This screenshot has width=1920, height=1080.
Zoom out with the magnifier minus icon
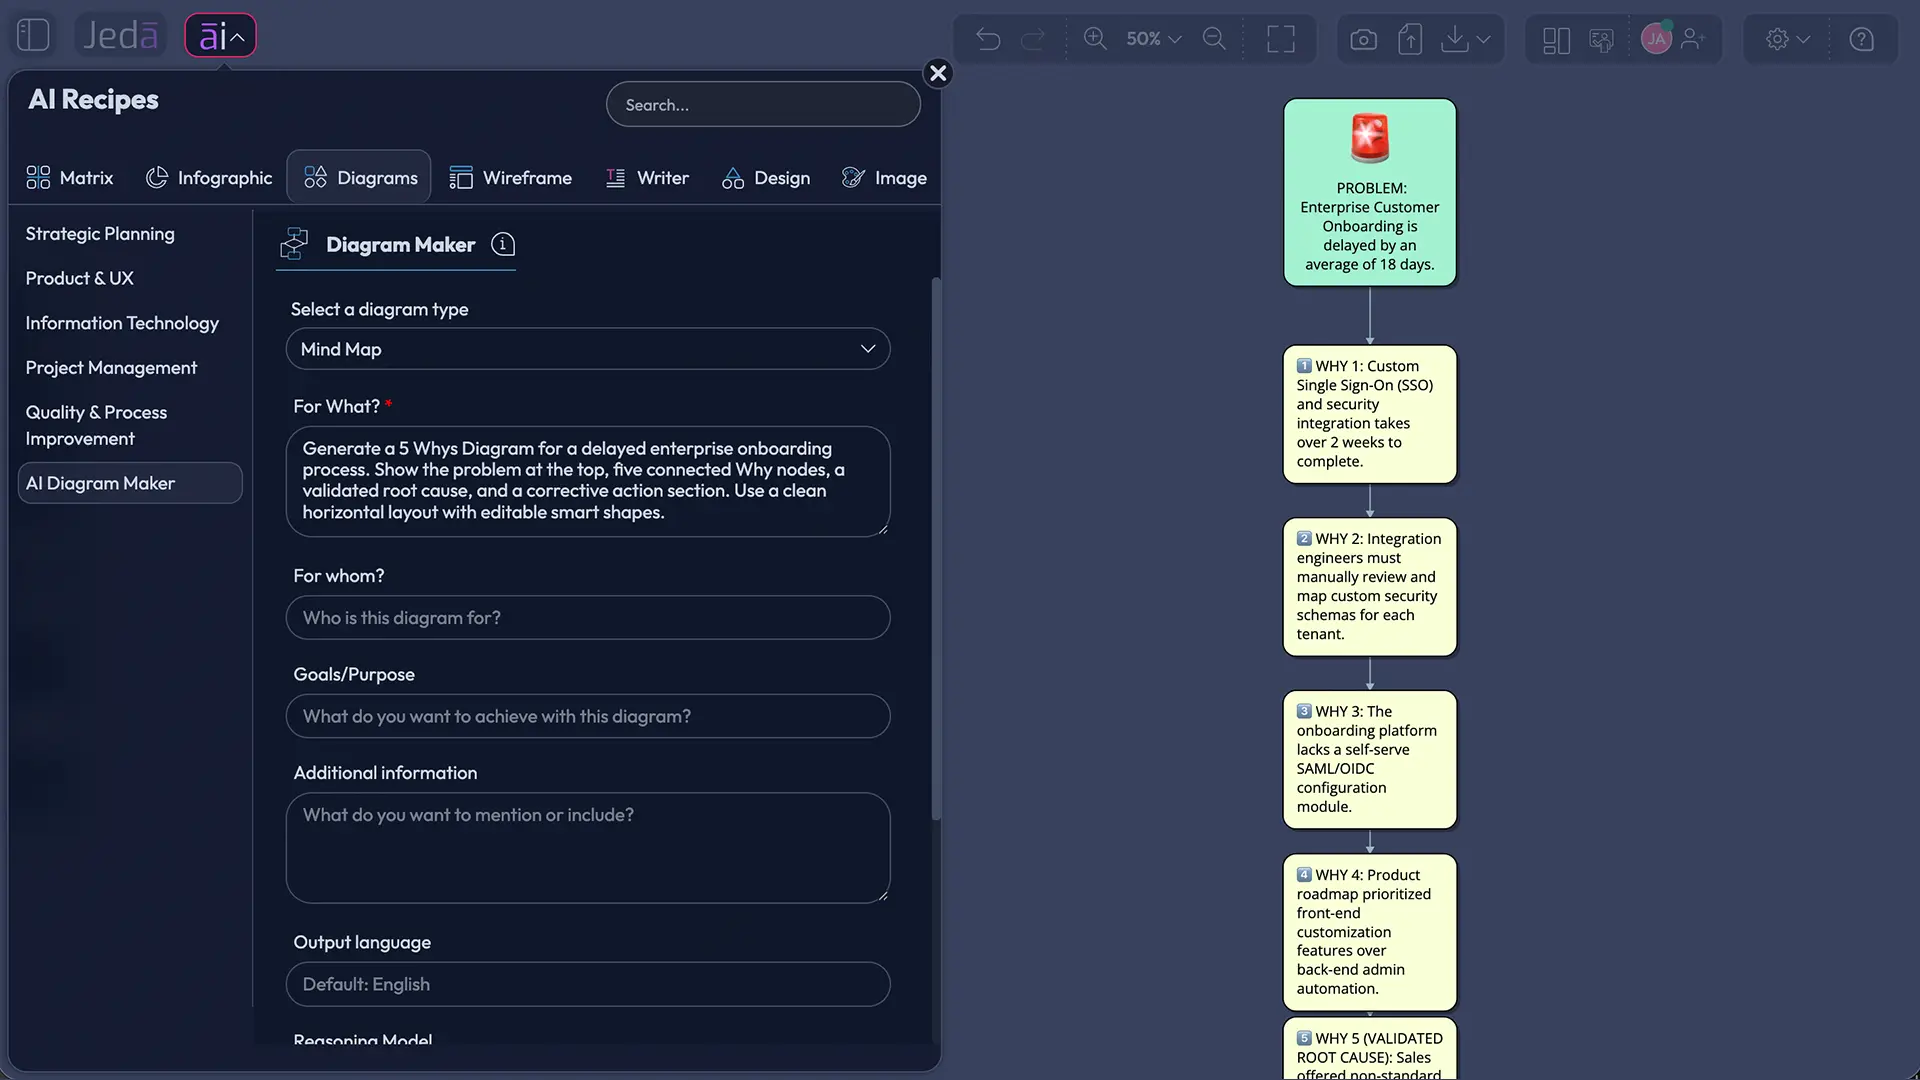pyautogui.click(x=1214, y=39)
